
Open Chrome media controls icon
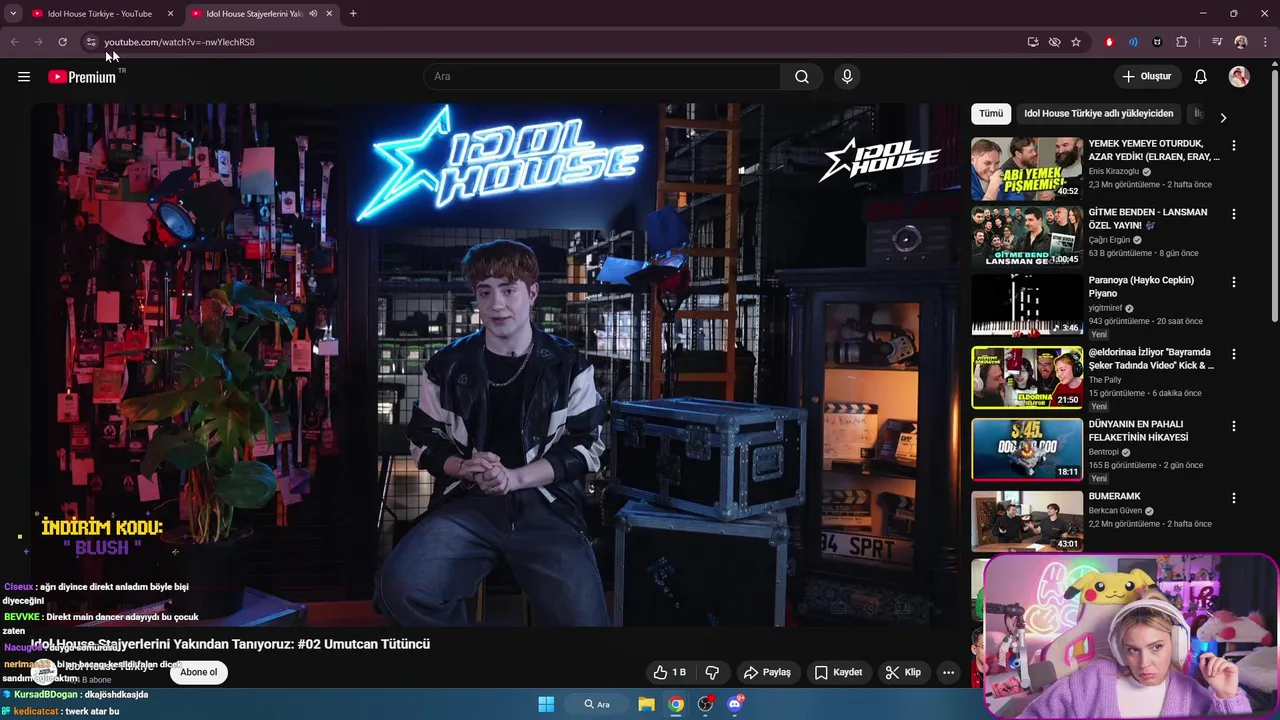[1217, 42]
